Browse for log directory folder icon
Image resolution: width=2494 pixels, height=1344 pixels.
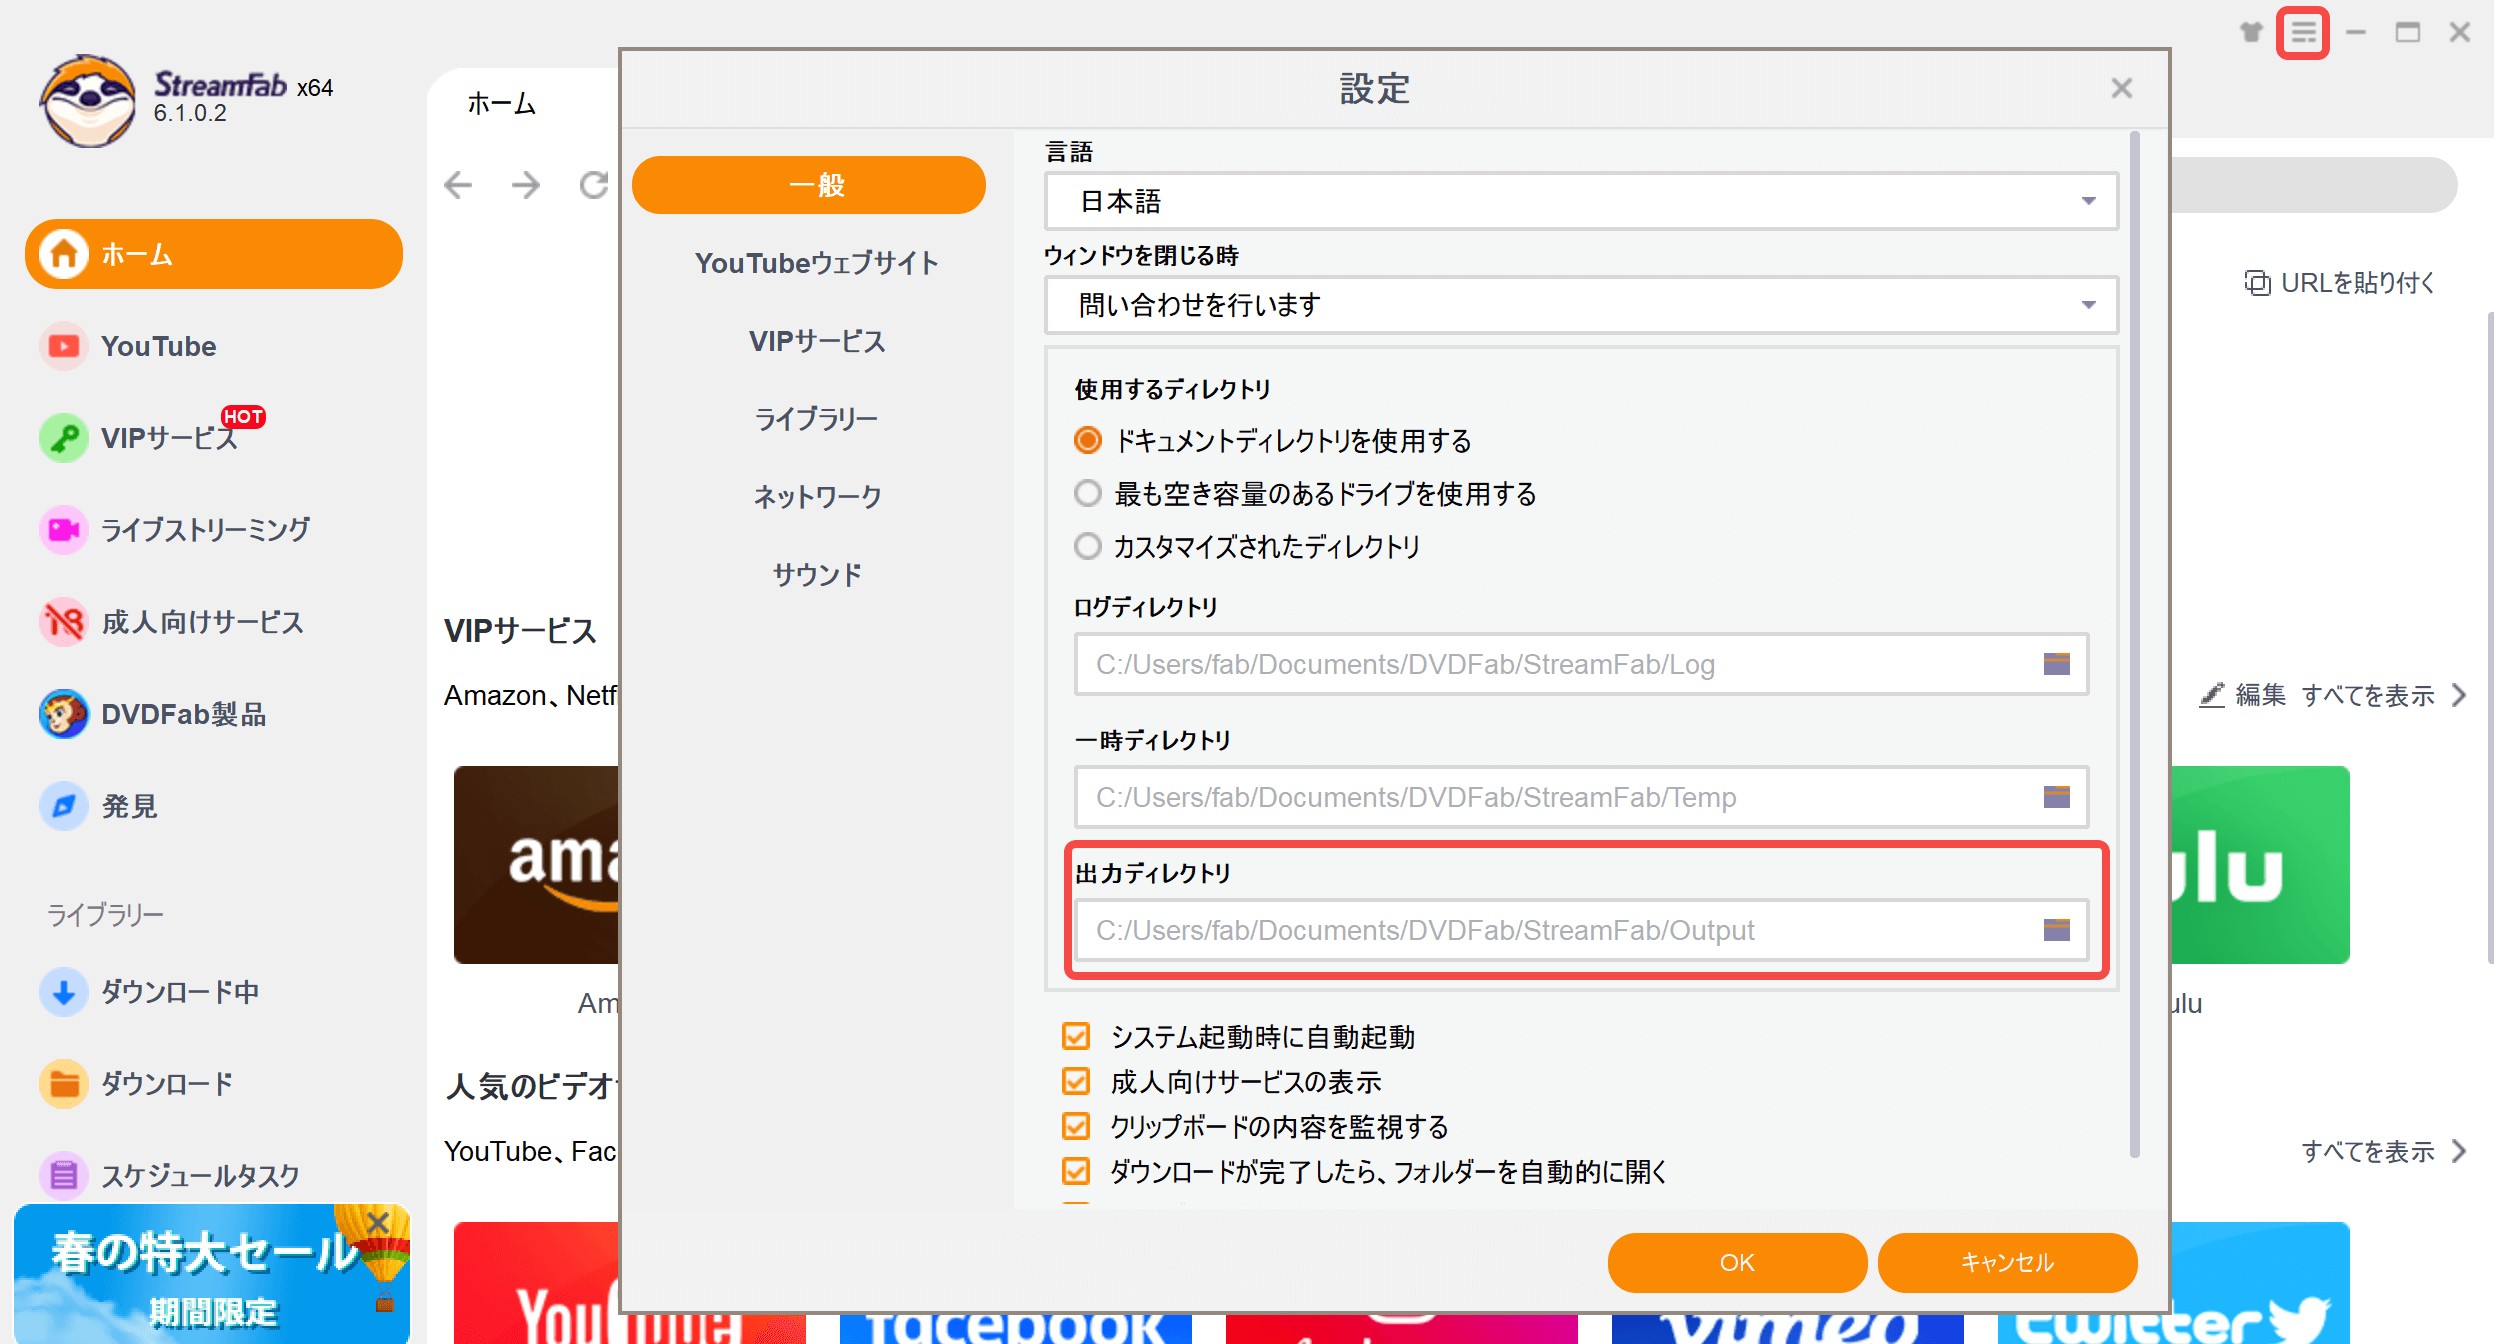pos(2056,664)
